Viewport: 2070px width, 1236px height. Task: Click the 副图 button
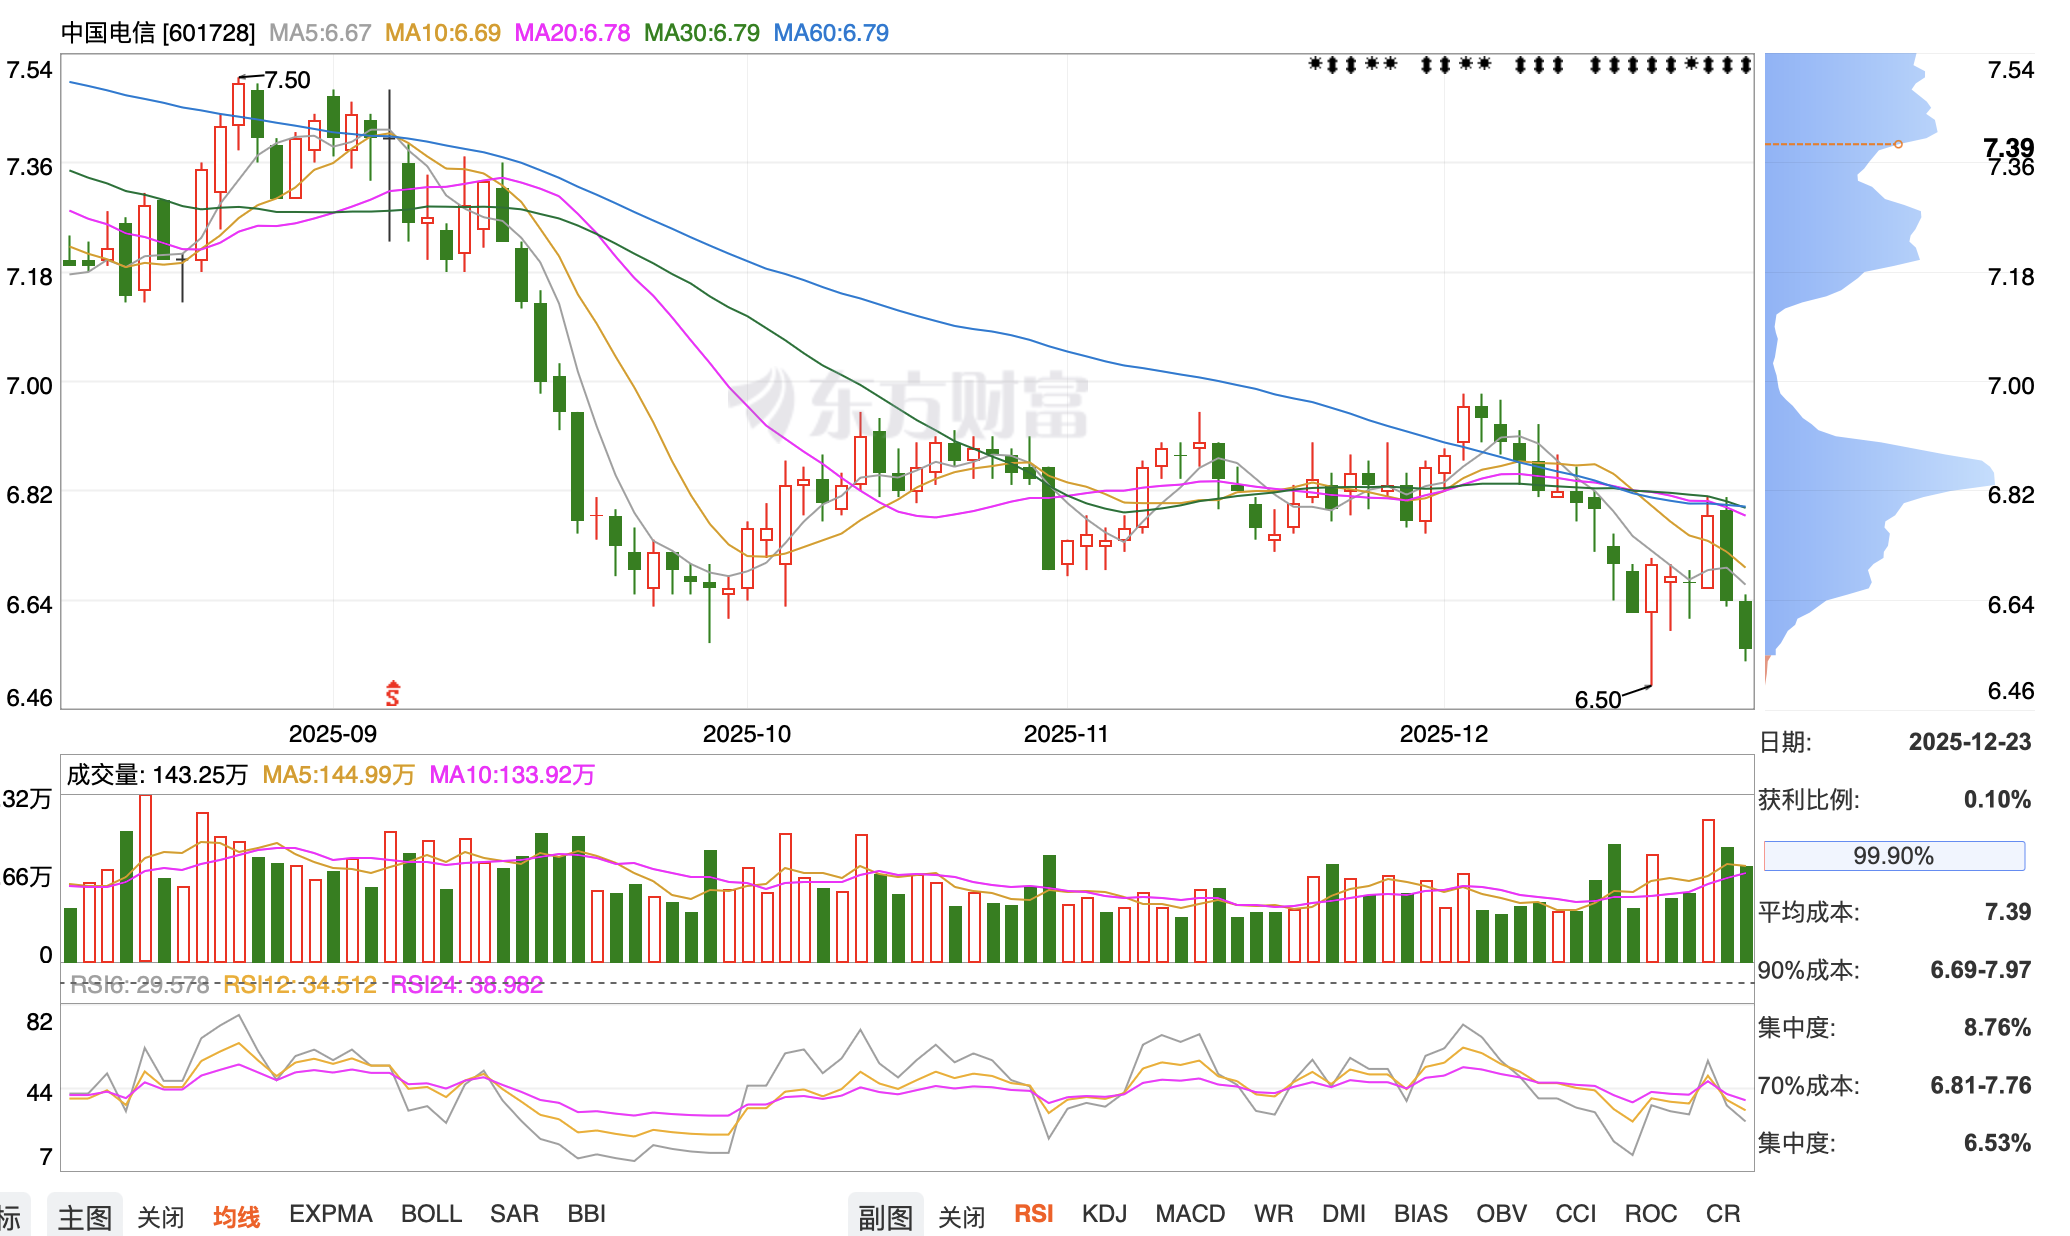coord(886,1216)
